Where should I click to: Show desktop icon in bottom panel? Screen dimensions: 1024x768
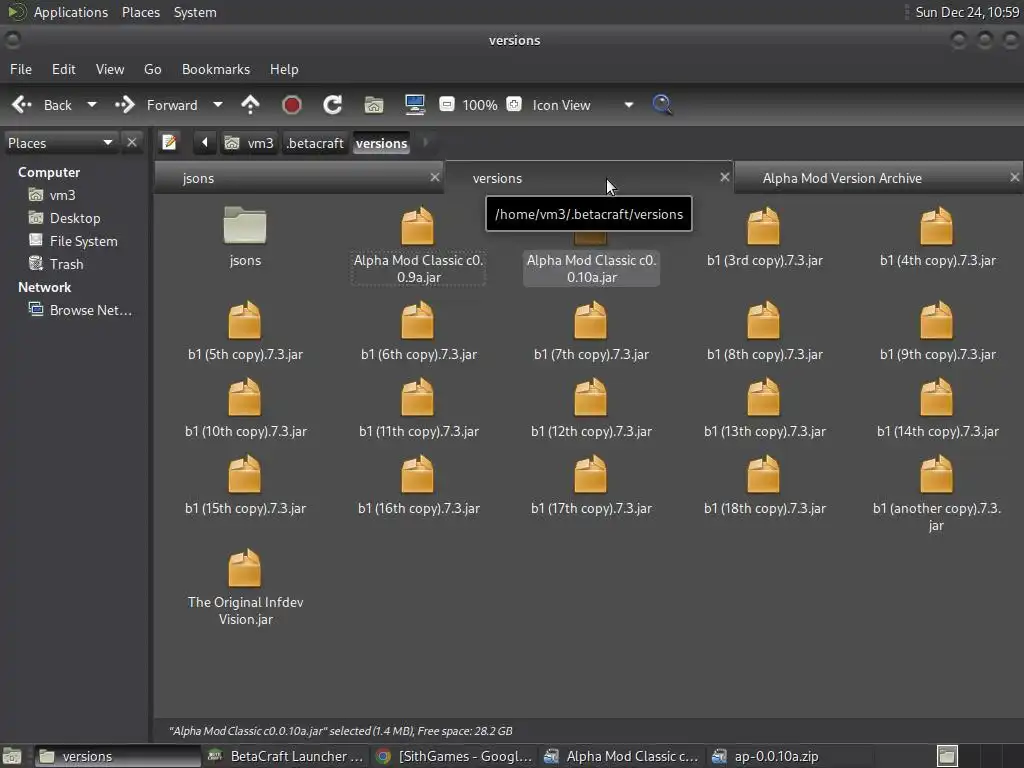(12, 757)
